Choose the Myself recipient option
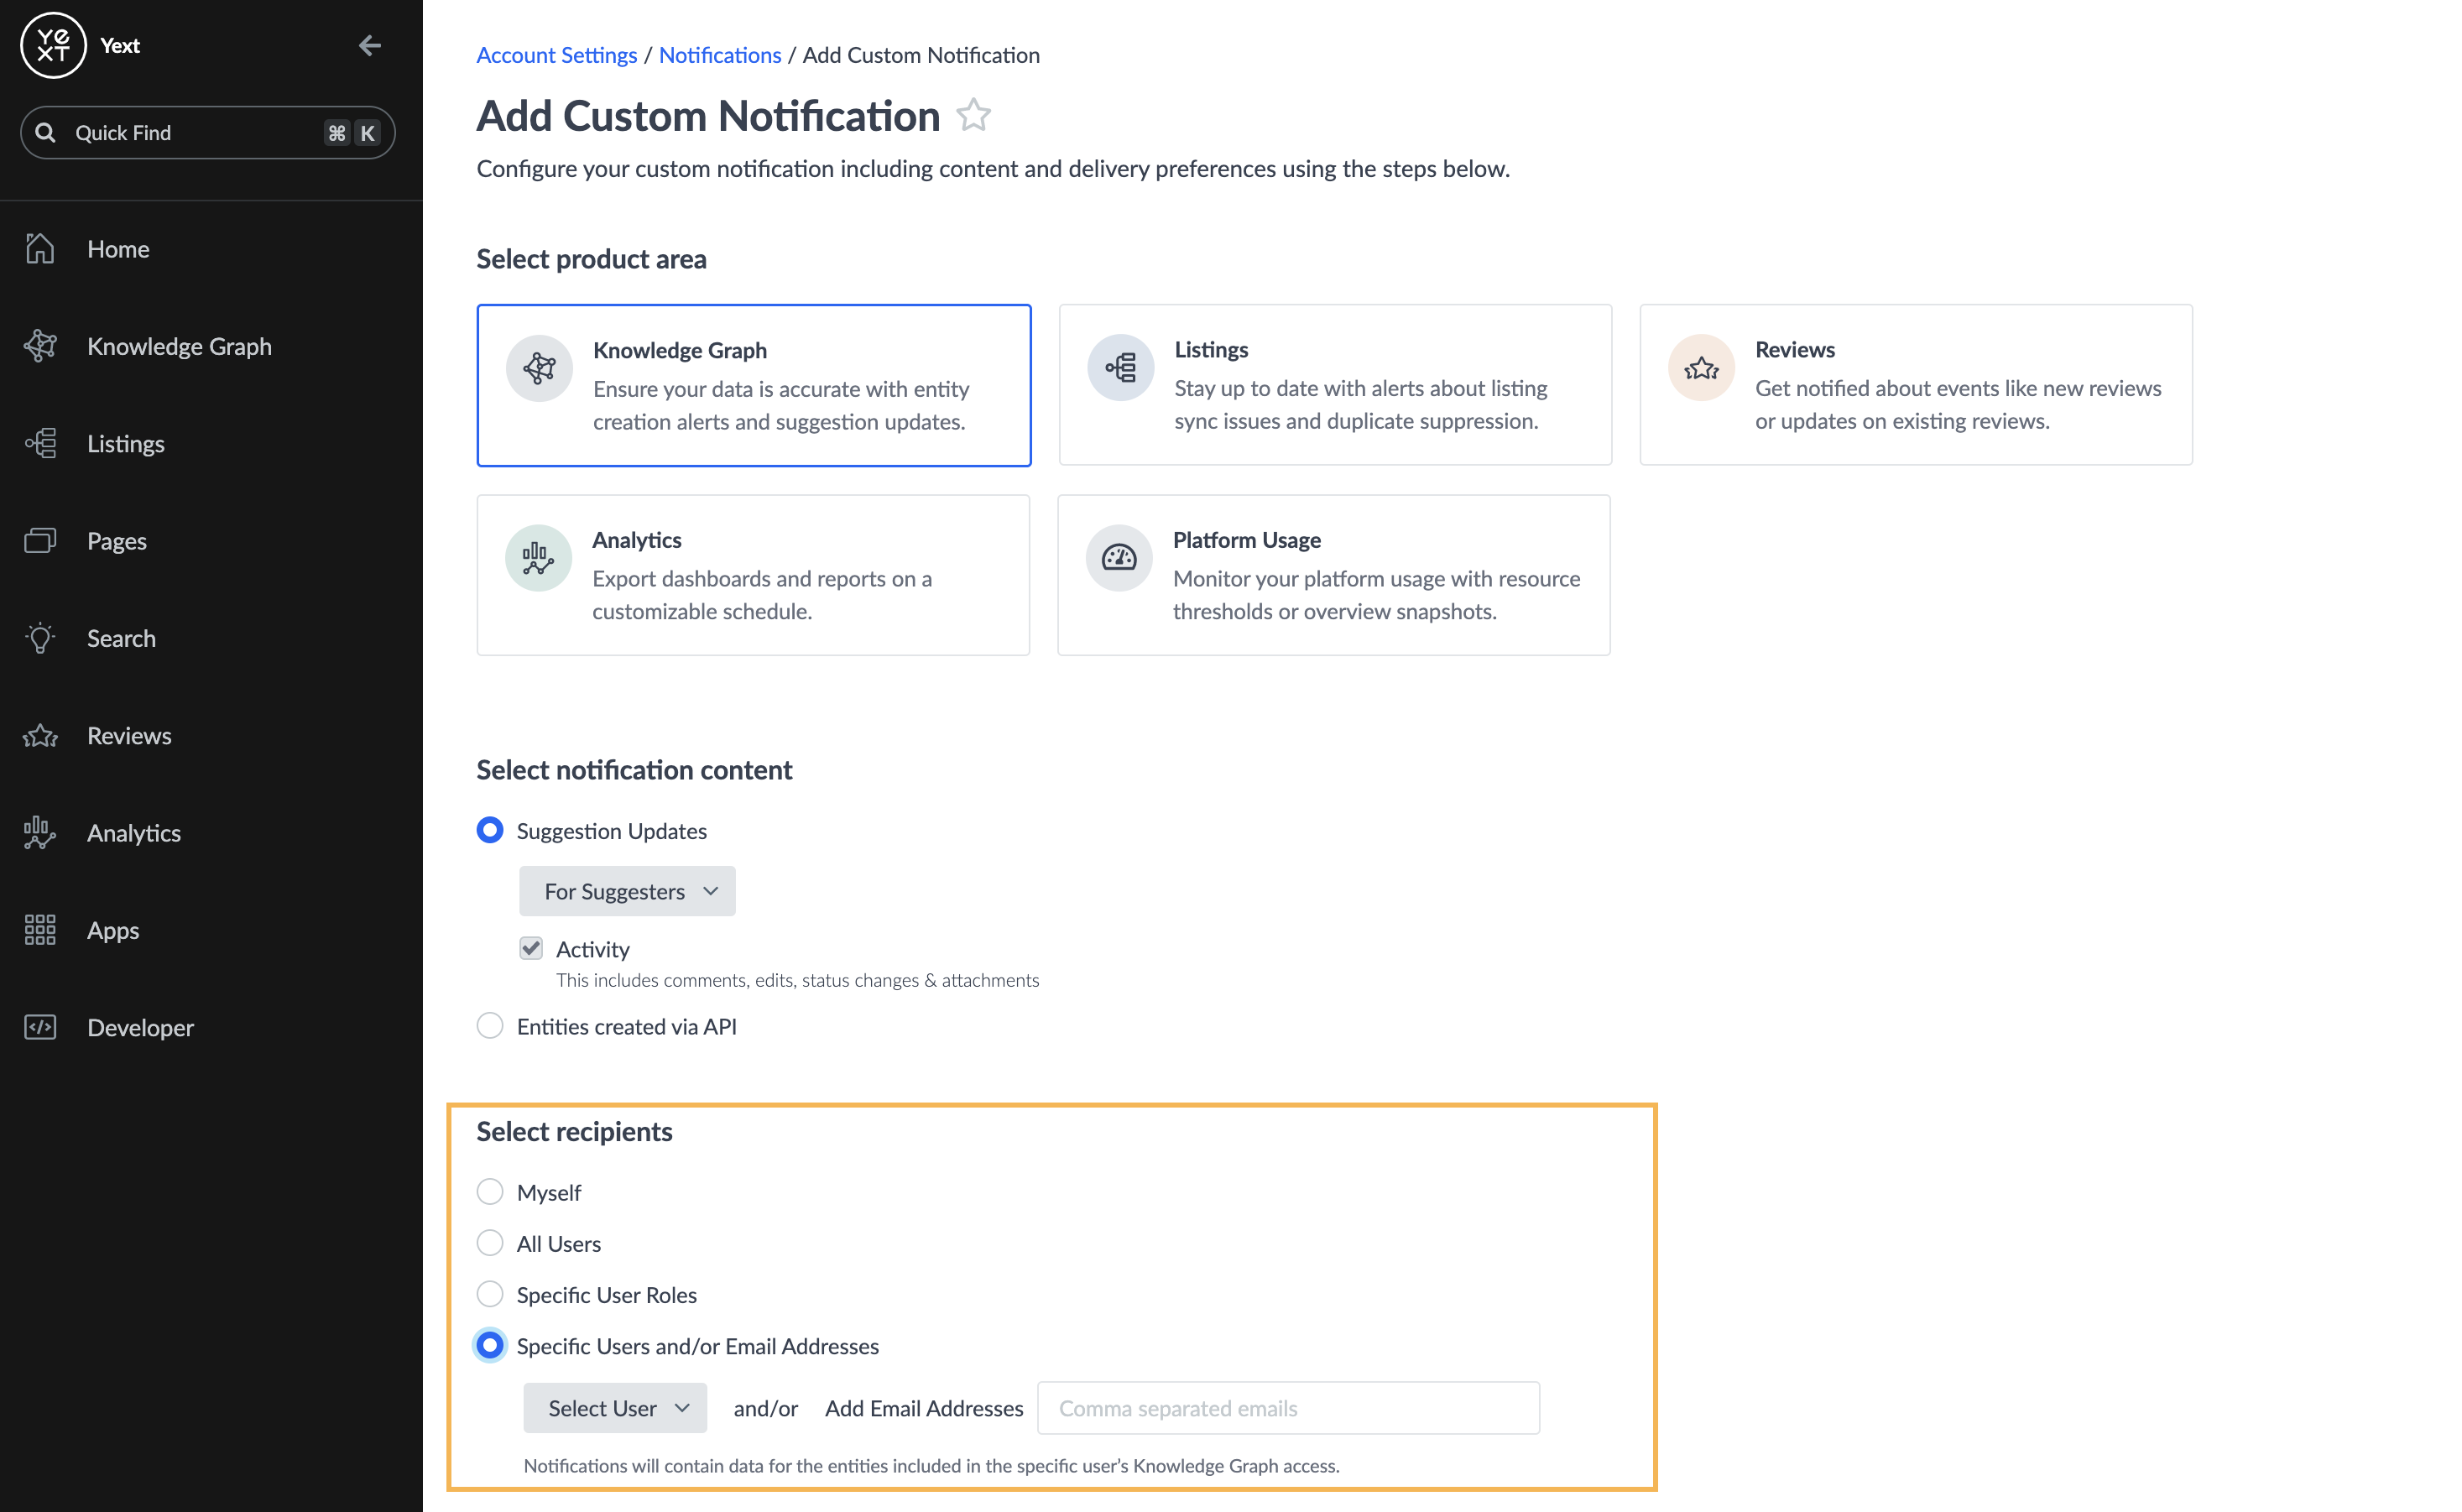The width and height of the screenshot is (2462, 1512). point(490,1192)
